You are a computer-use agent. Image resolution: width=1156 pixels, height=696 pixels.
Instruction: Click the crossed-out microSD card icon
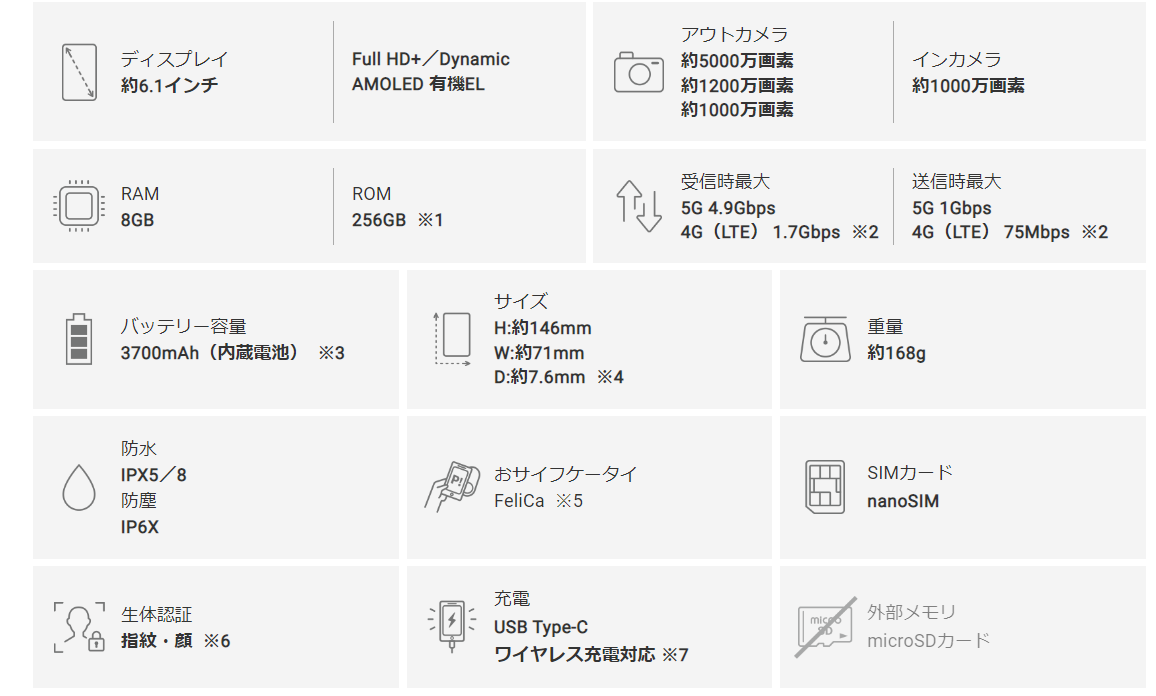click(x=826, y=627)
